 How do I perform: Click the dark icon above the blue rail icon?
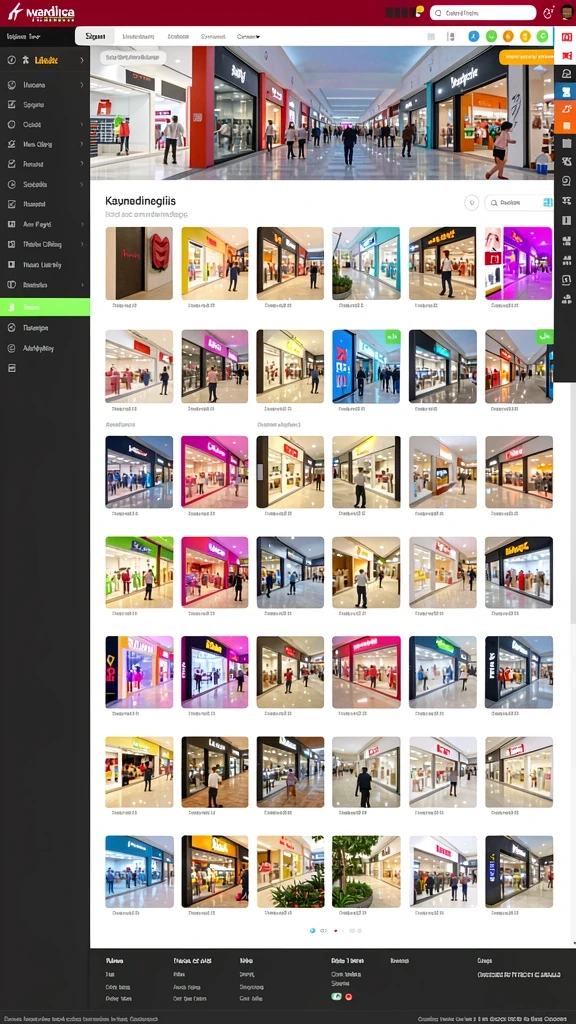click(566, 73)
